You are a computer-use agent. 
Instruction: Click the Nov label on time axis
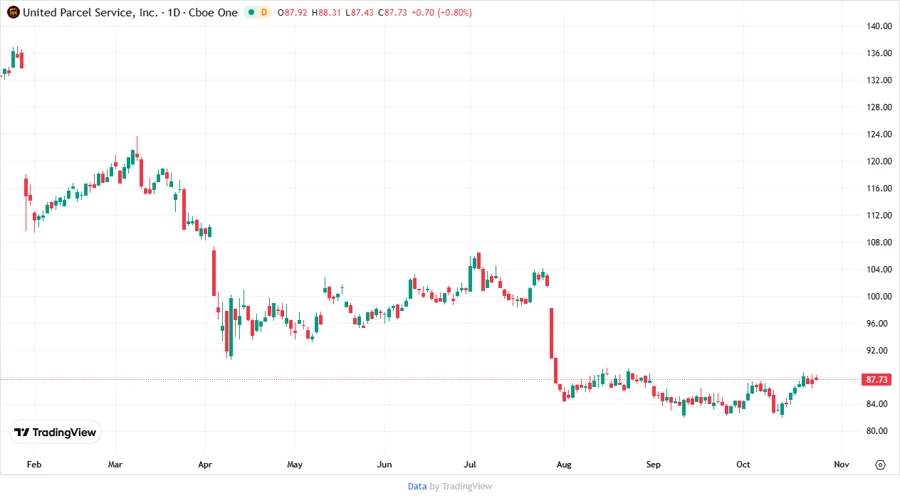(x=841, y=464)
